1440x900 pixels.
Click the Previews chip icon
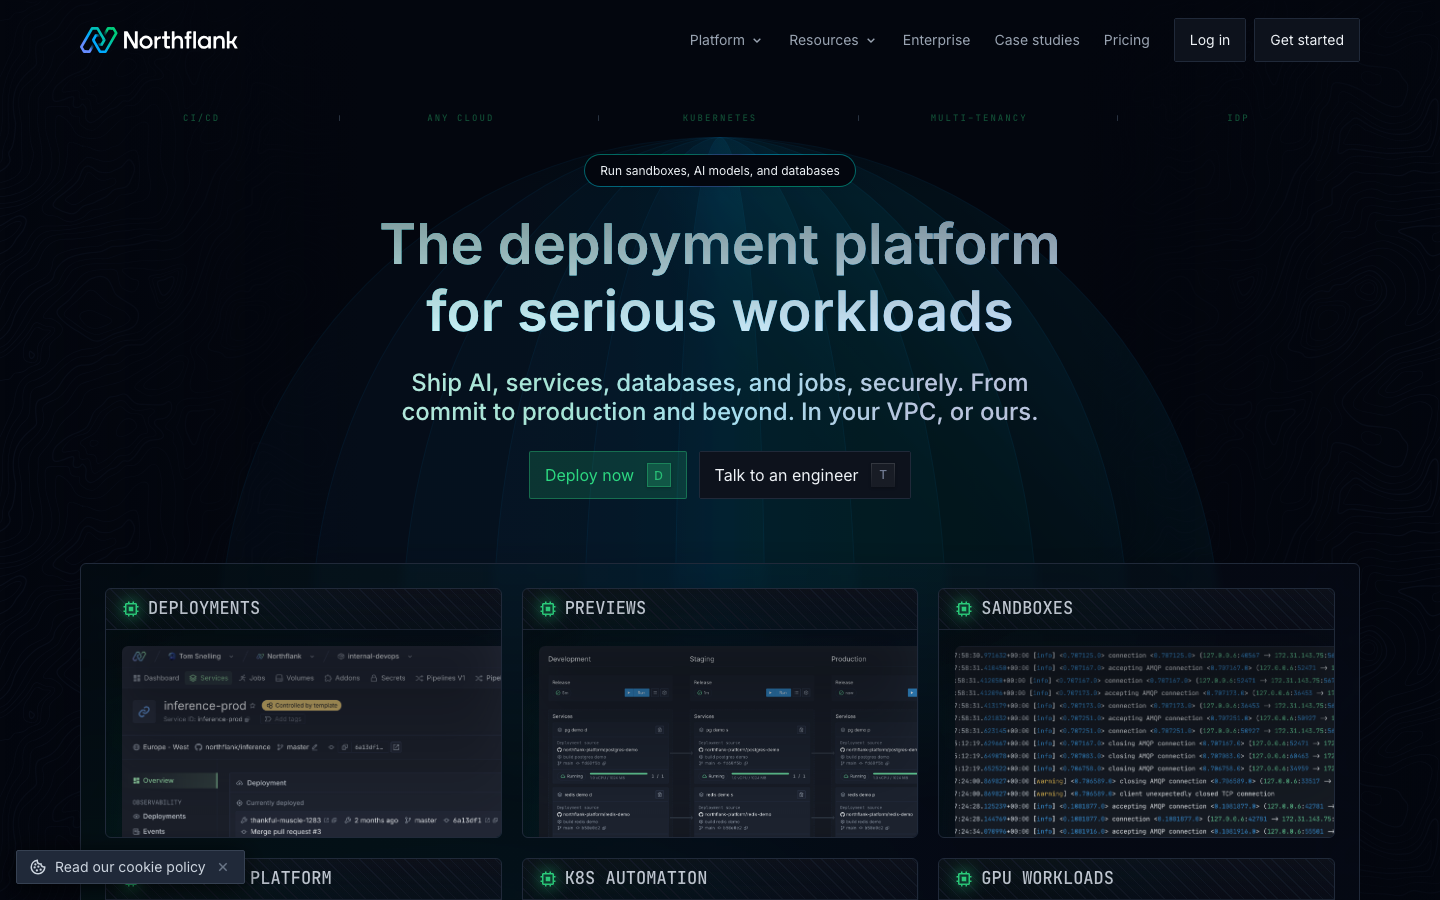pos(548,609)
